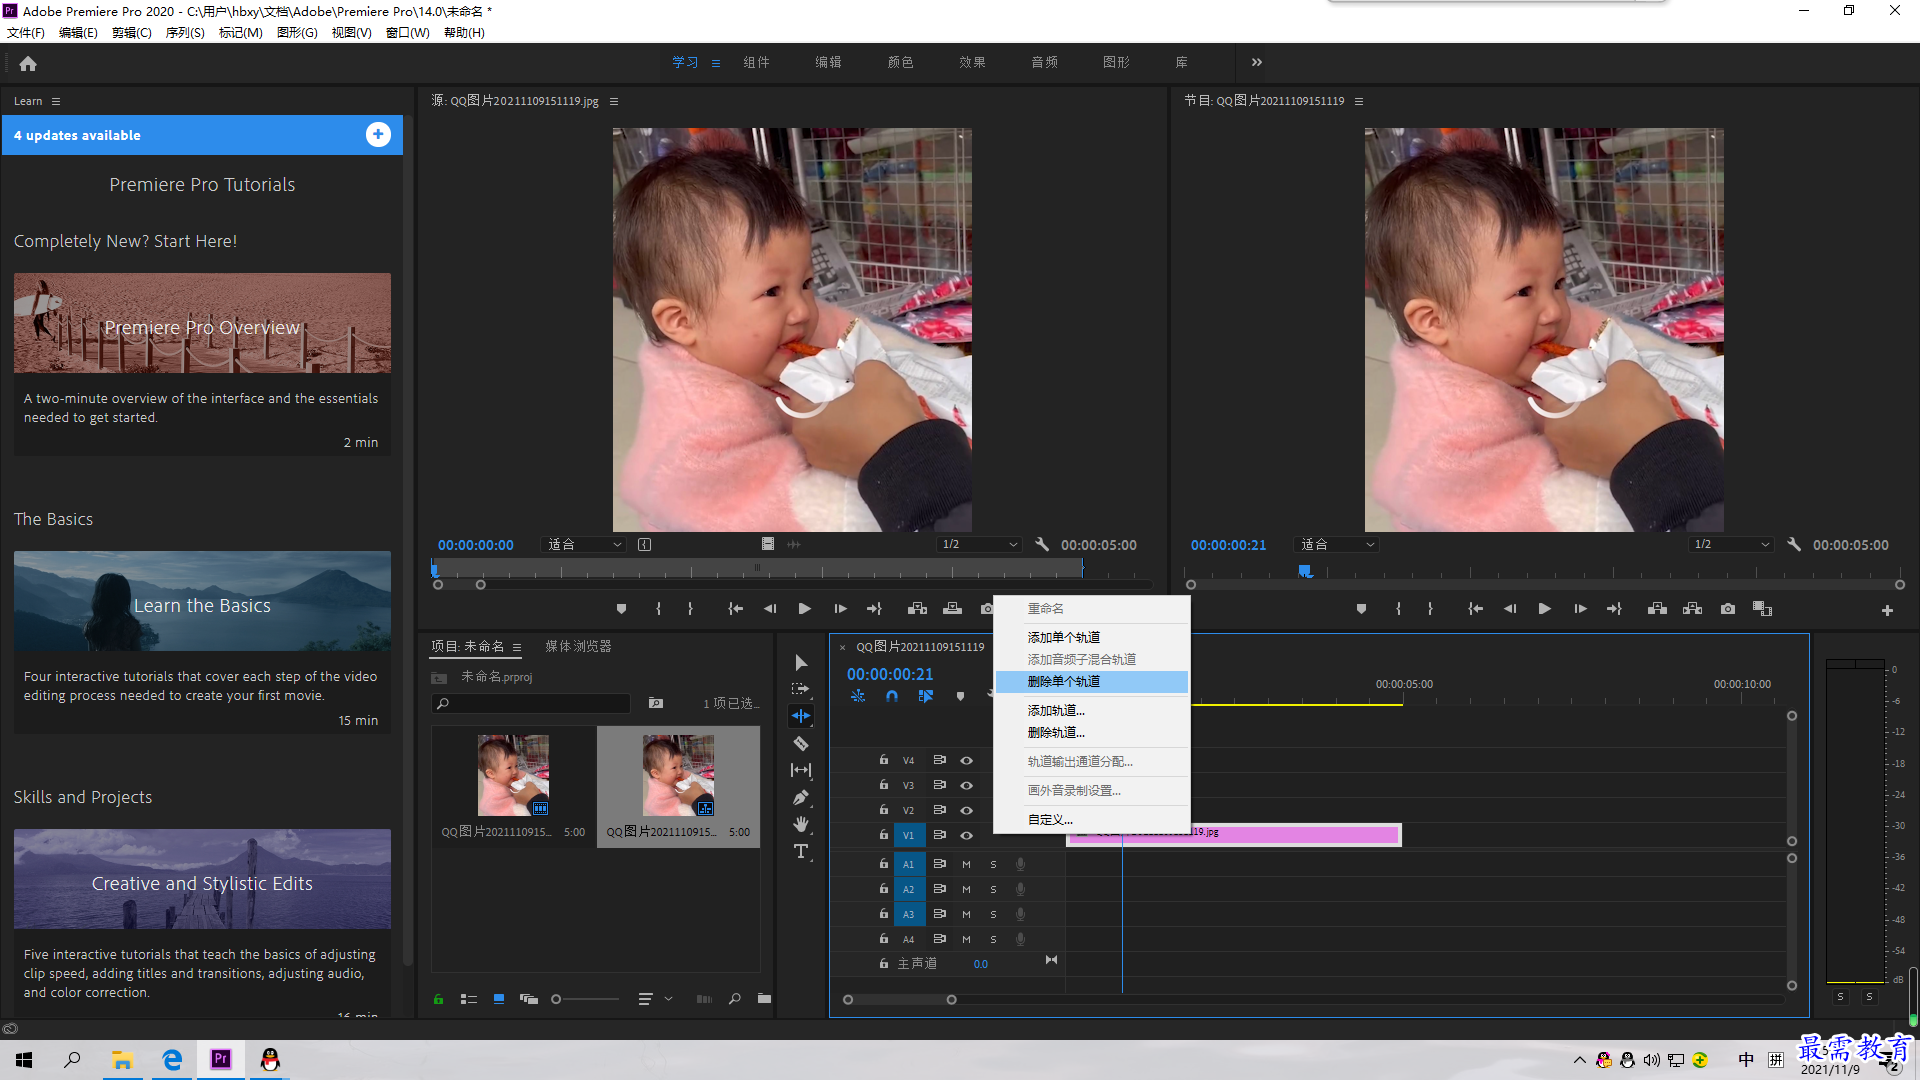Click Extract button in Program monitor
1920x1080 pixels.
click(1692, 608)
